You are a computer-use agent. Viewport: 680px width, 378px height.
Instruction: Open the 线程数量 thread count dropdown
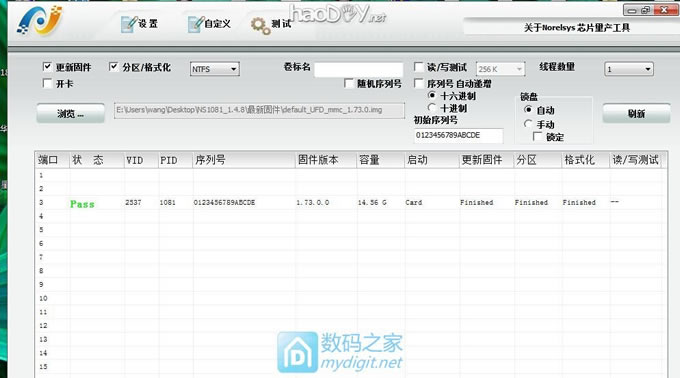(x=629, y=69)
